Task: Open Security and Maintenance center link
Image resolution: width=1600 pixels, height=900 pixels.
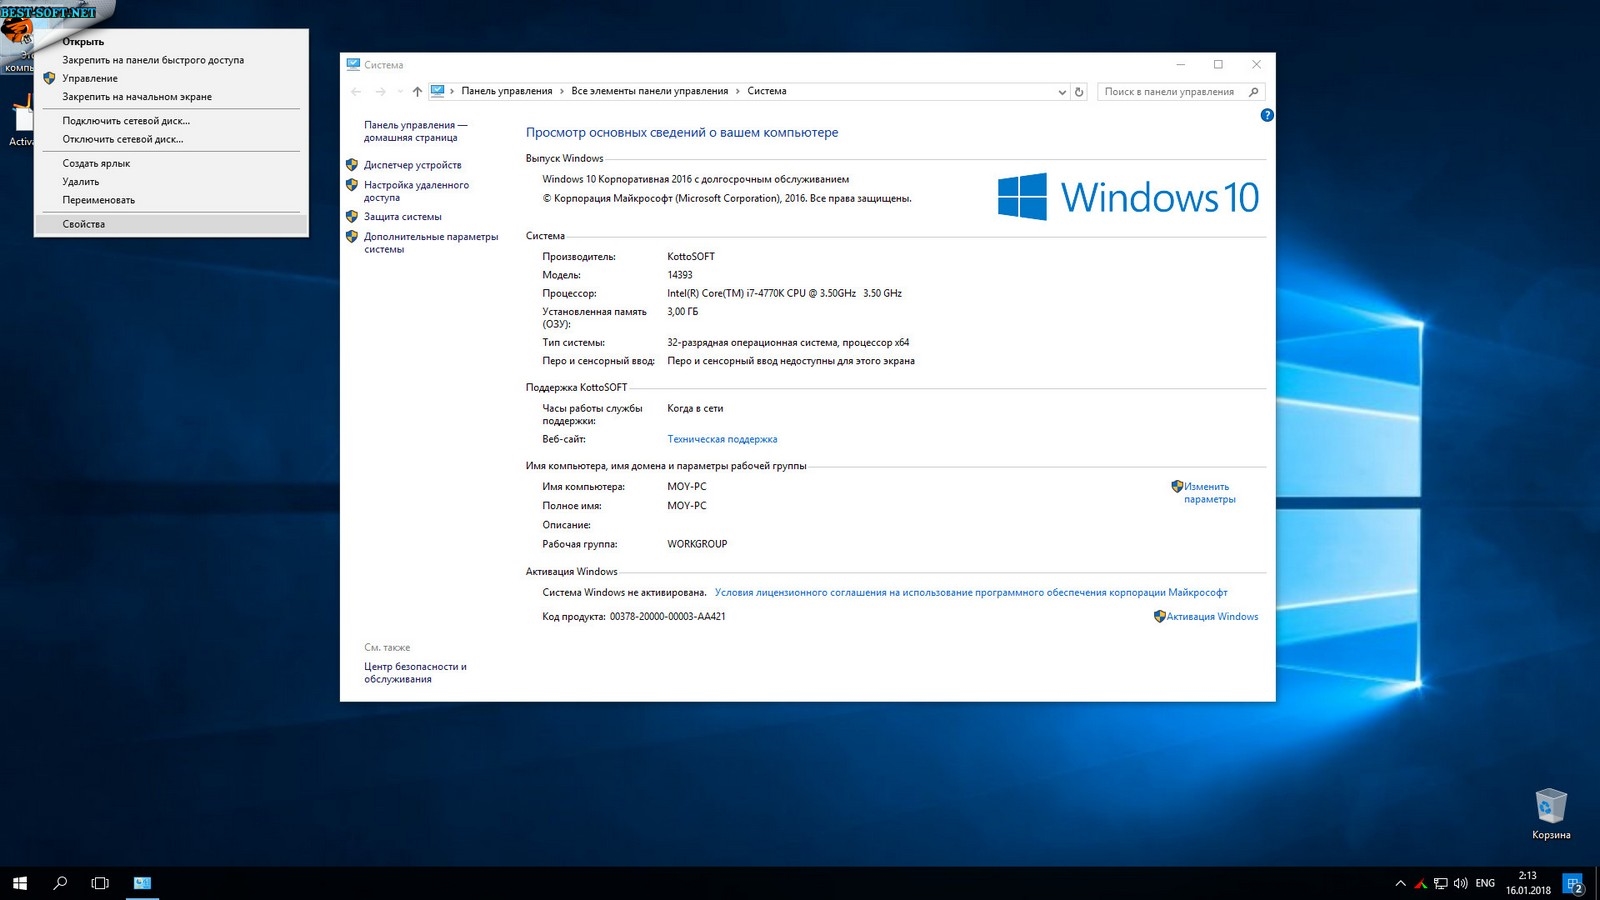Action: pos(415,673)
